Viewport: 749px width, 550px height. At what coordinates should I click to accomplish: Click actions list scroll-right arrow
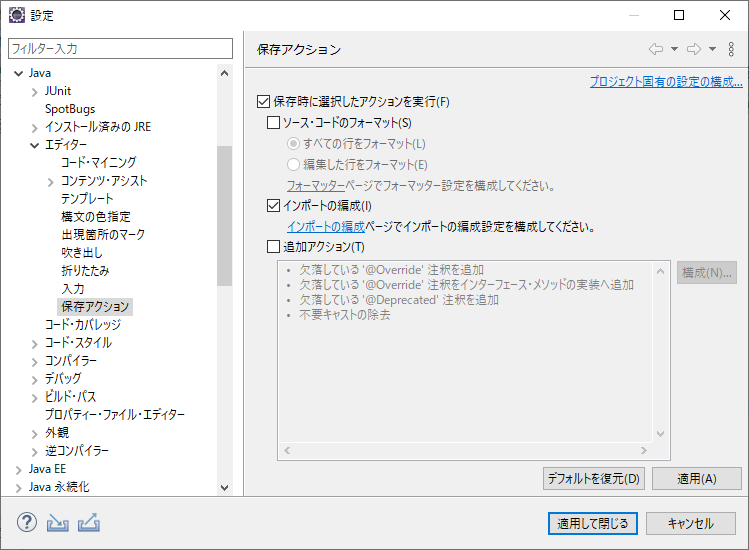(x=644, y=450)
